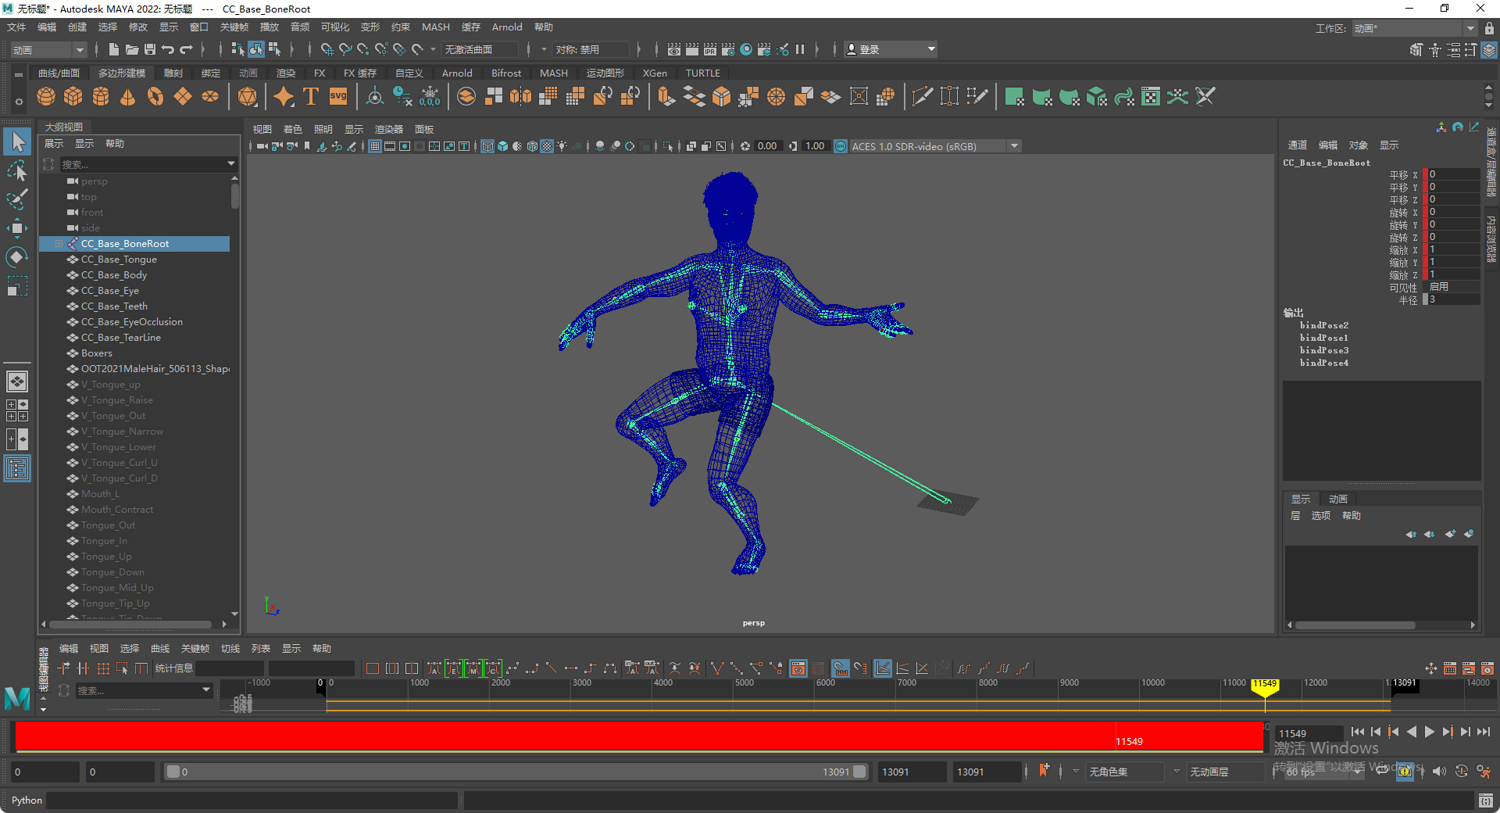1500x813 pixels.
Task: Click bindPose2 in the outputs list
Action: click(x=1324, y=326)
